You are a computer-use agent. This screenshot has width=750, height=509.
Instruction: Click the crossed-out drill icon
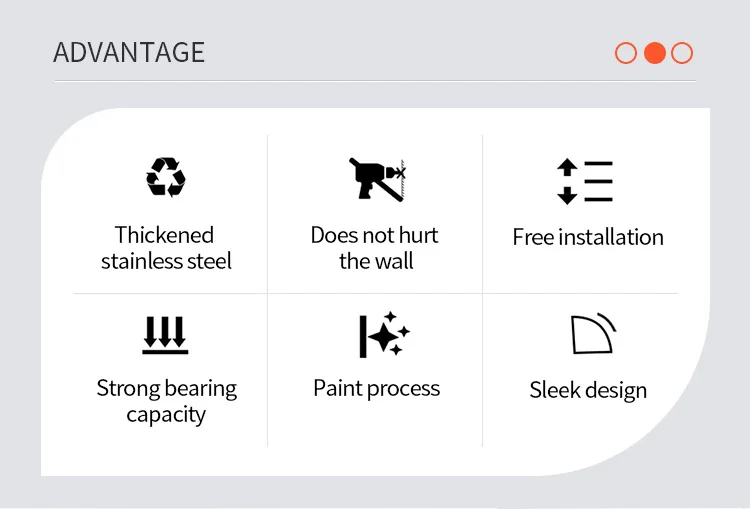coord(376,180)
